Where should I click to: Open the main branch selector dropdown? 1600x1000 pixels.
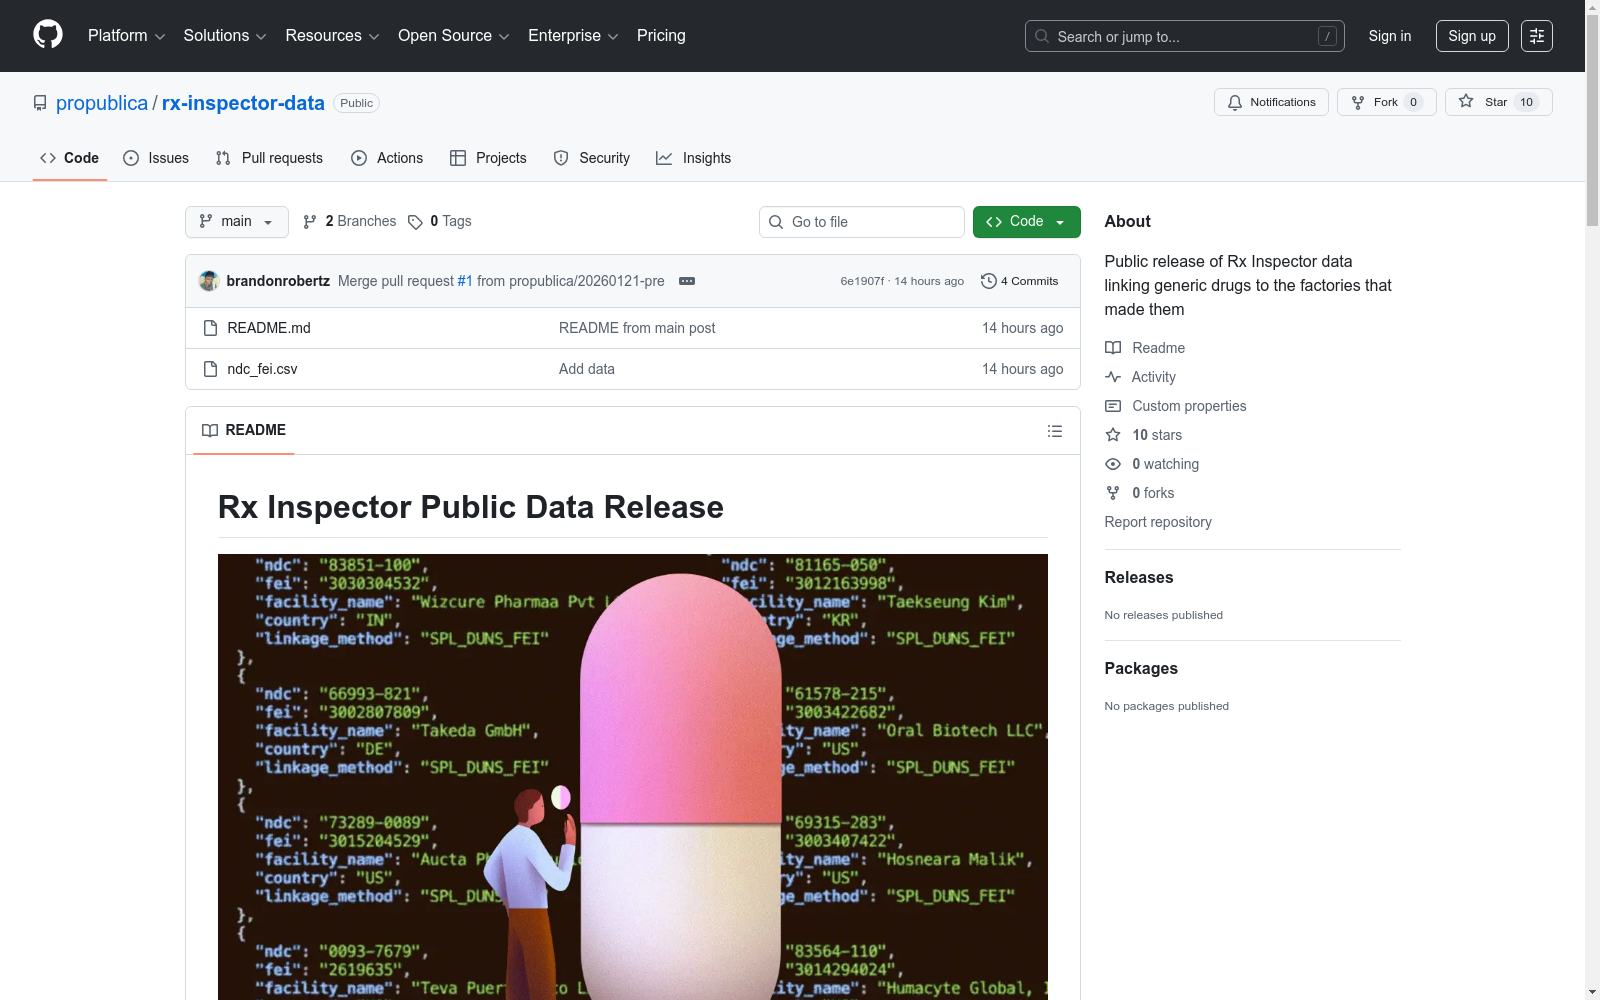tap(237, 222)
